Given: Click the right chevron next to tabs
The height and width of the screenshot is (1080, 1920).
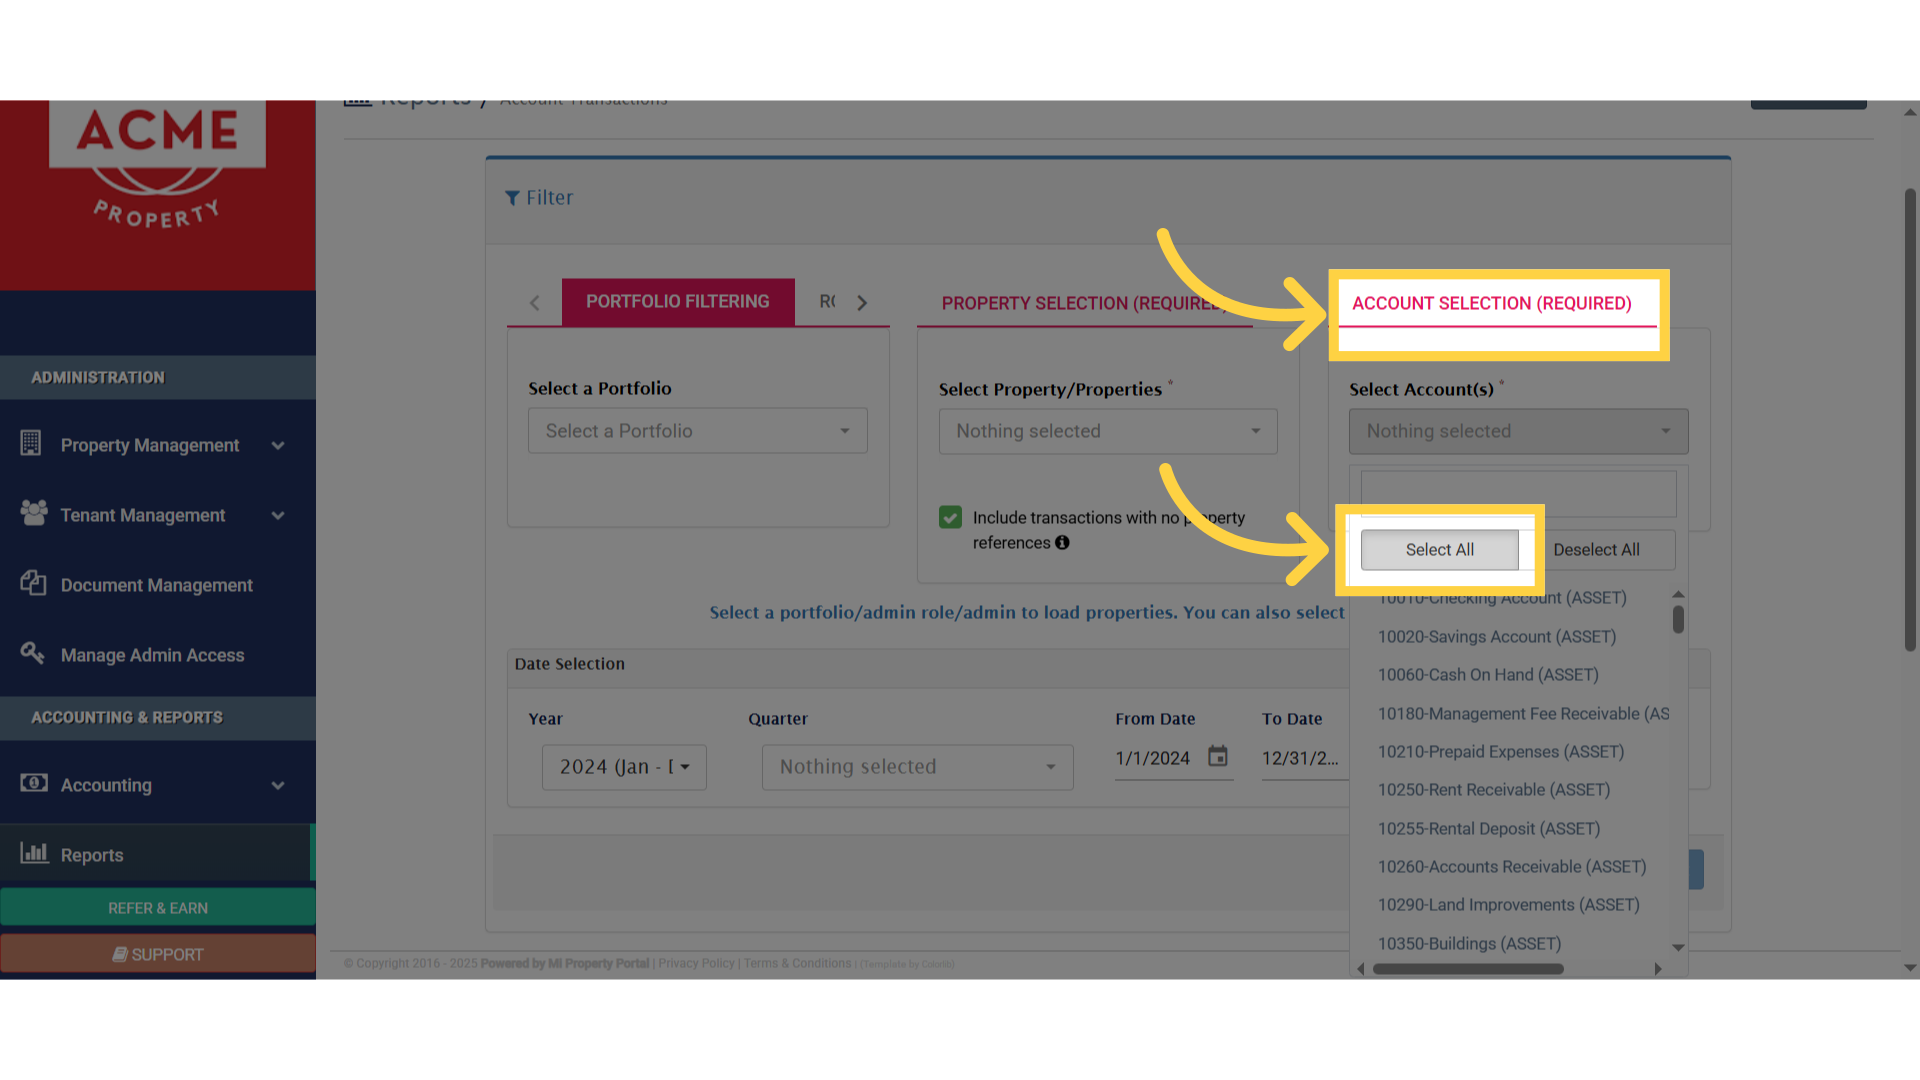Looking at the screenshot, I should point(862,303).
